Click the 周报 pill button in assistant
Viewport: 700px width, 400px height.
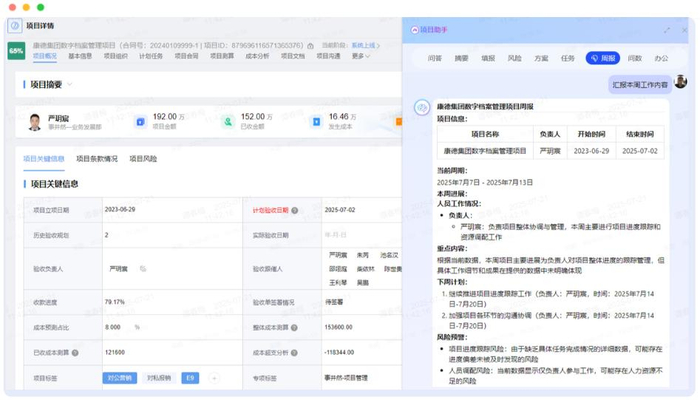[x=603, y=59]
